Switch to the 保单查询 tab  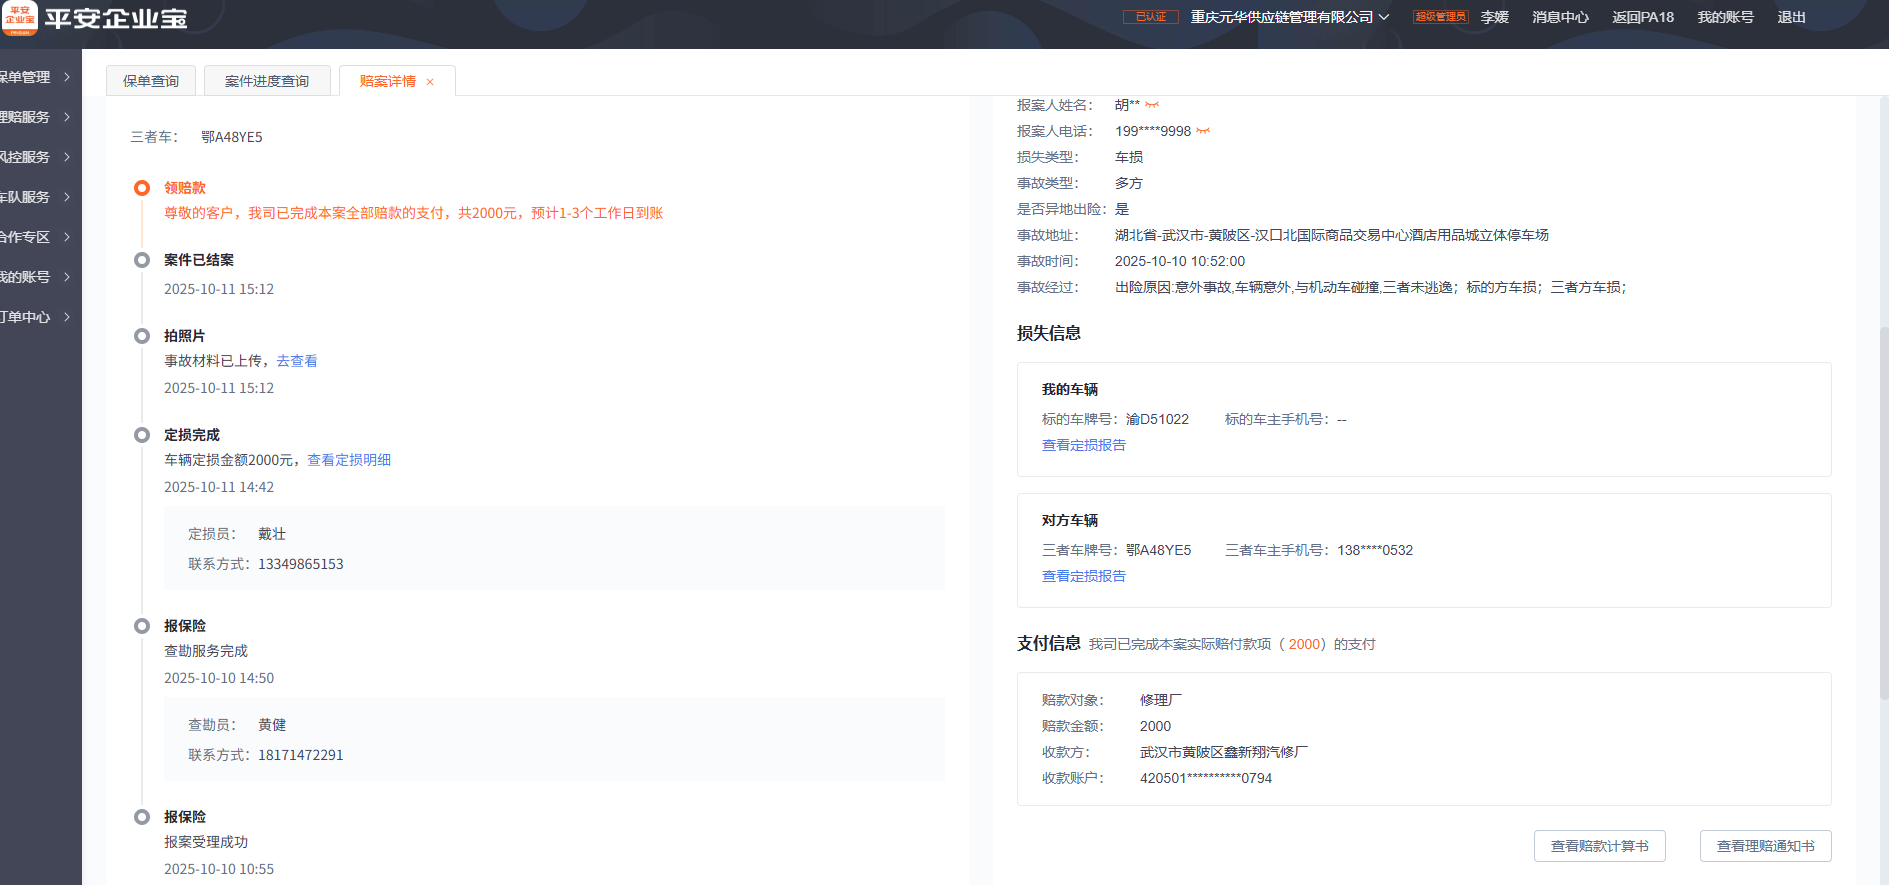151,81
